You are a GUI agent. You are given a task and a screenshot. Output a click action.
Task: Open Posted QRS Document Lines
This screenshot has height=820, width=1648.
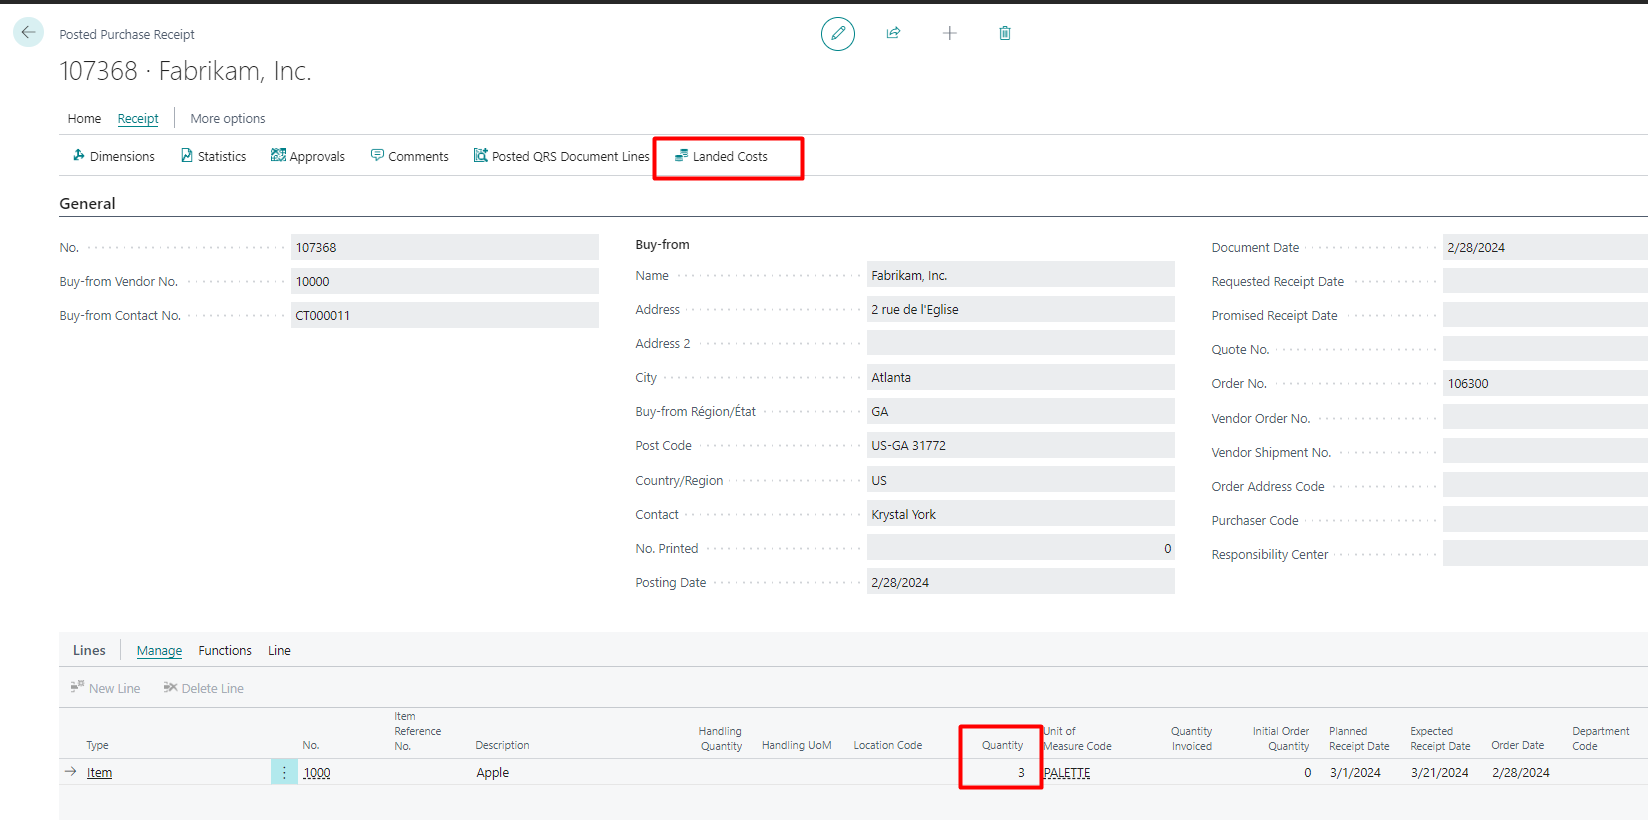pos(561,156)
